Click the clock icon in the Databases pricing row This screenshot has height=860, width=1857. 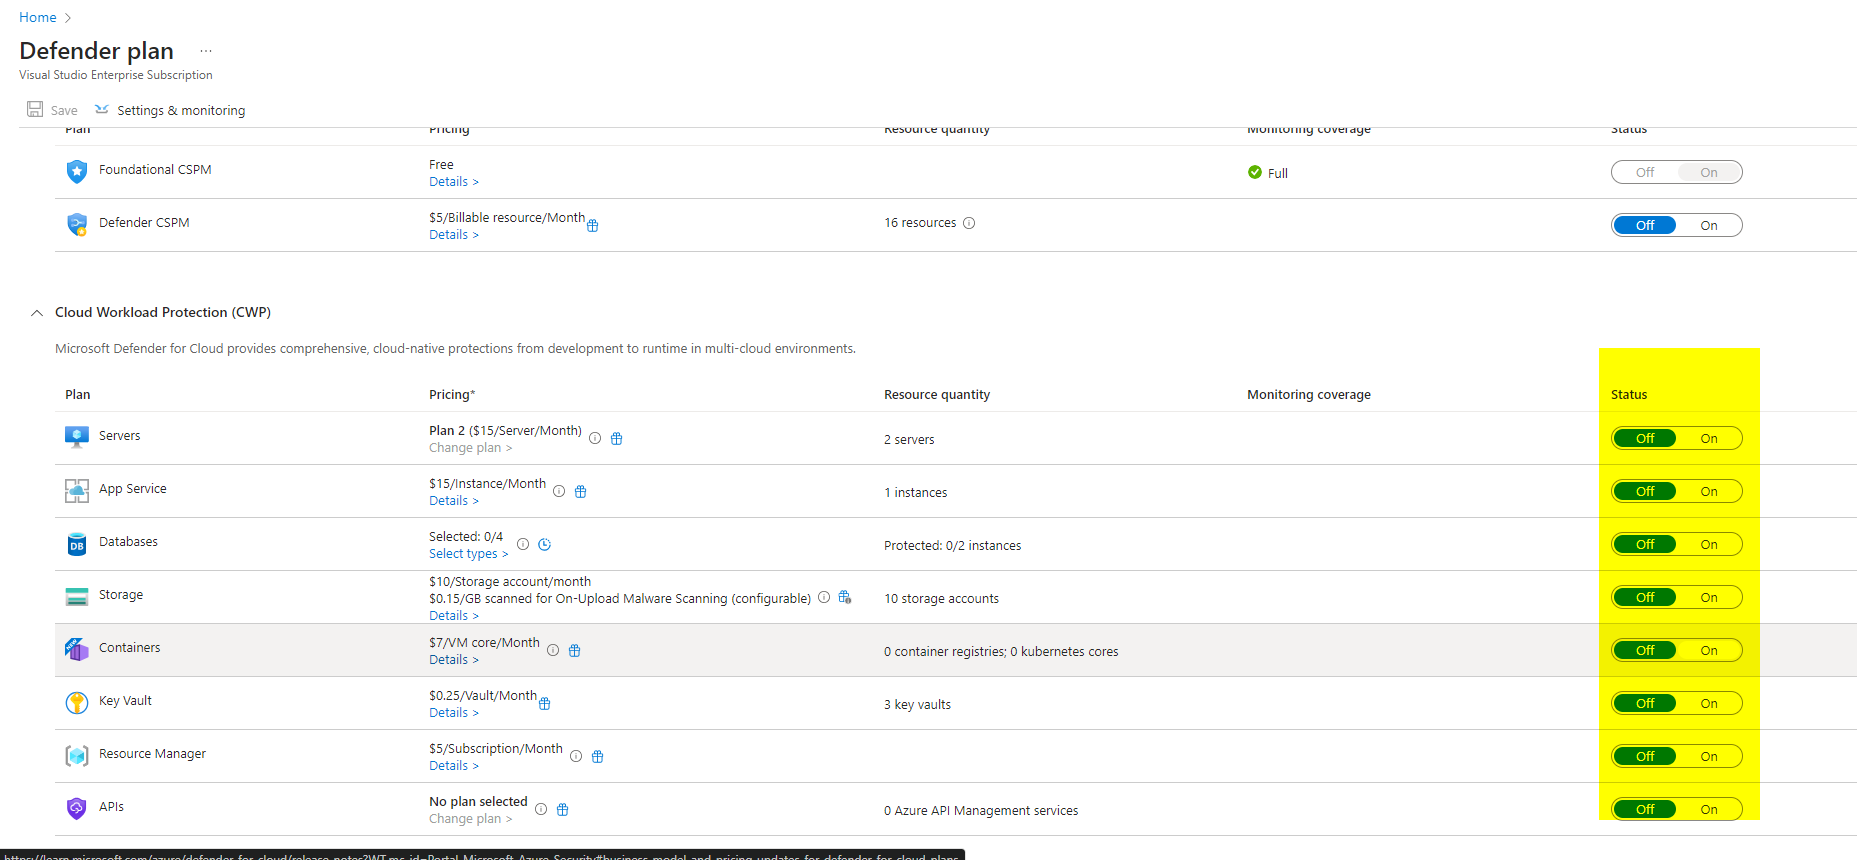pos(545,544)
